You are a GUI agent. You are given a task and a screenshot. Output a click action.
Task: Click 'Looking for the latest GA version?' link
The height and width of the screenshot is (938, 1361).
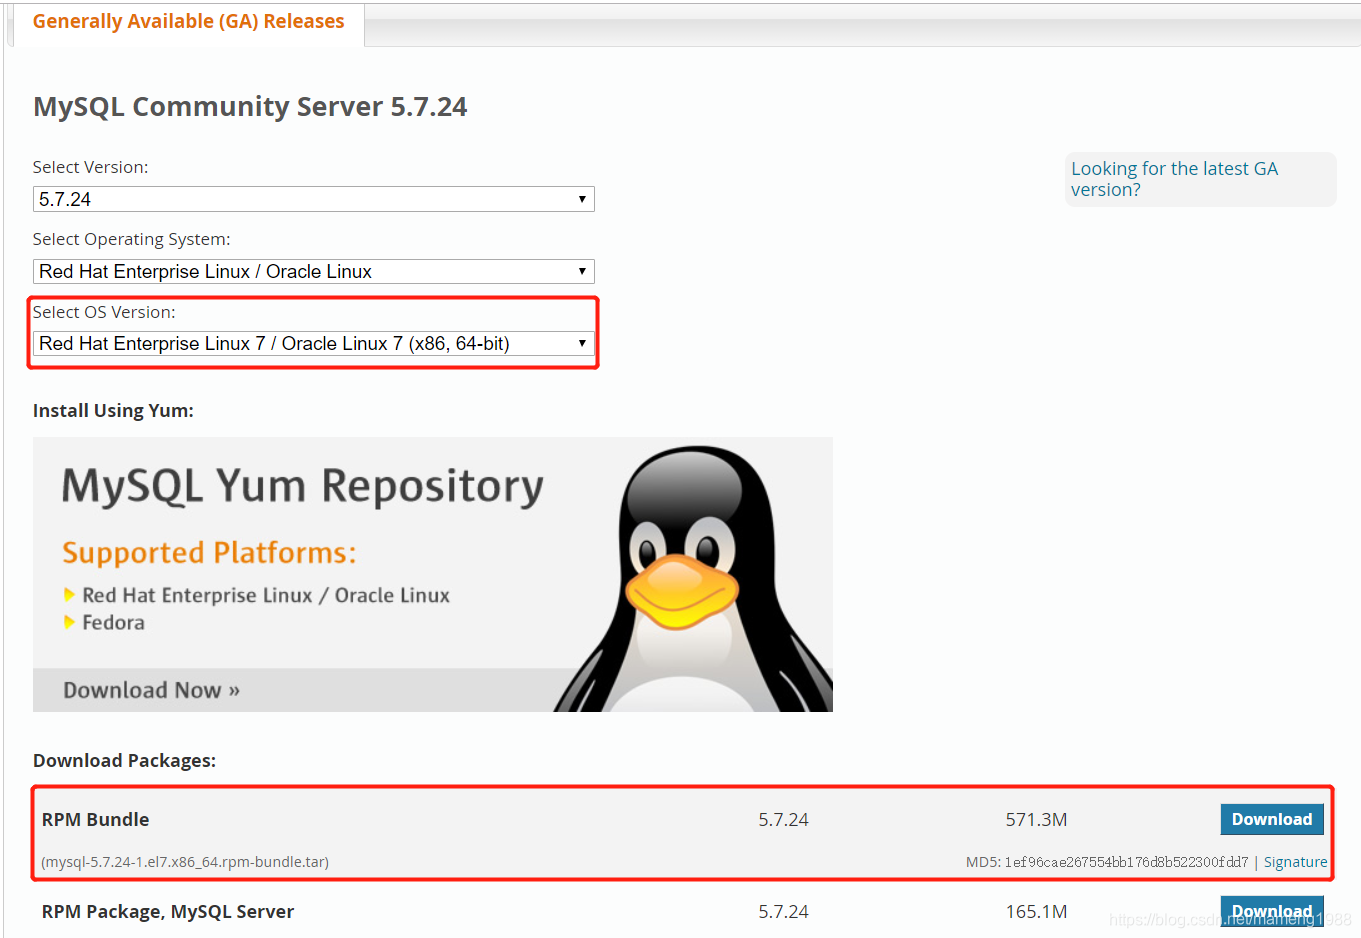(x=1174, y=179)
